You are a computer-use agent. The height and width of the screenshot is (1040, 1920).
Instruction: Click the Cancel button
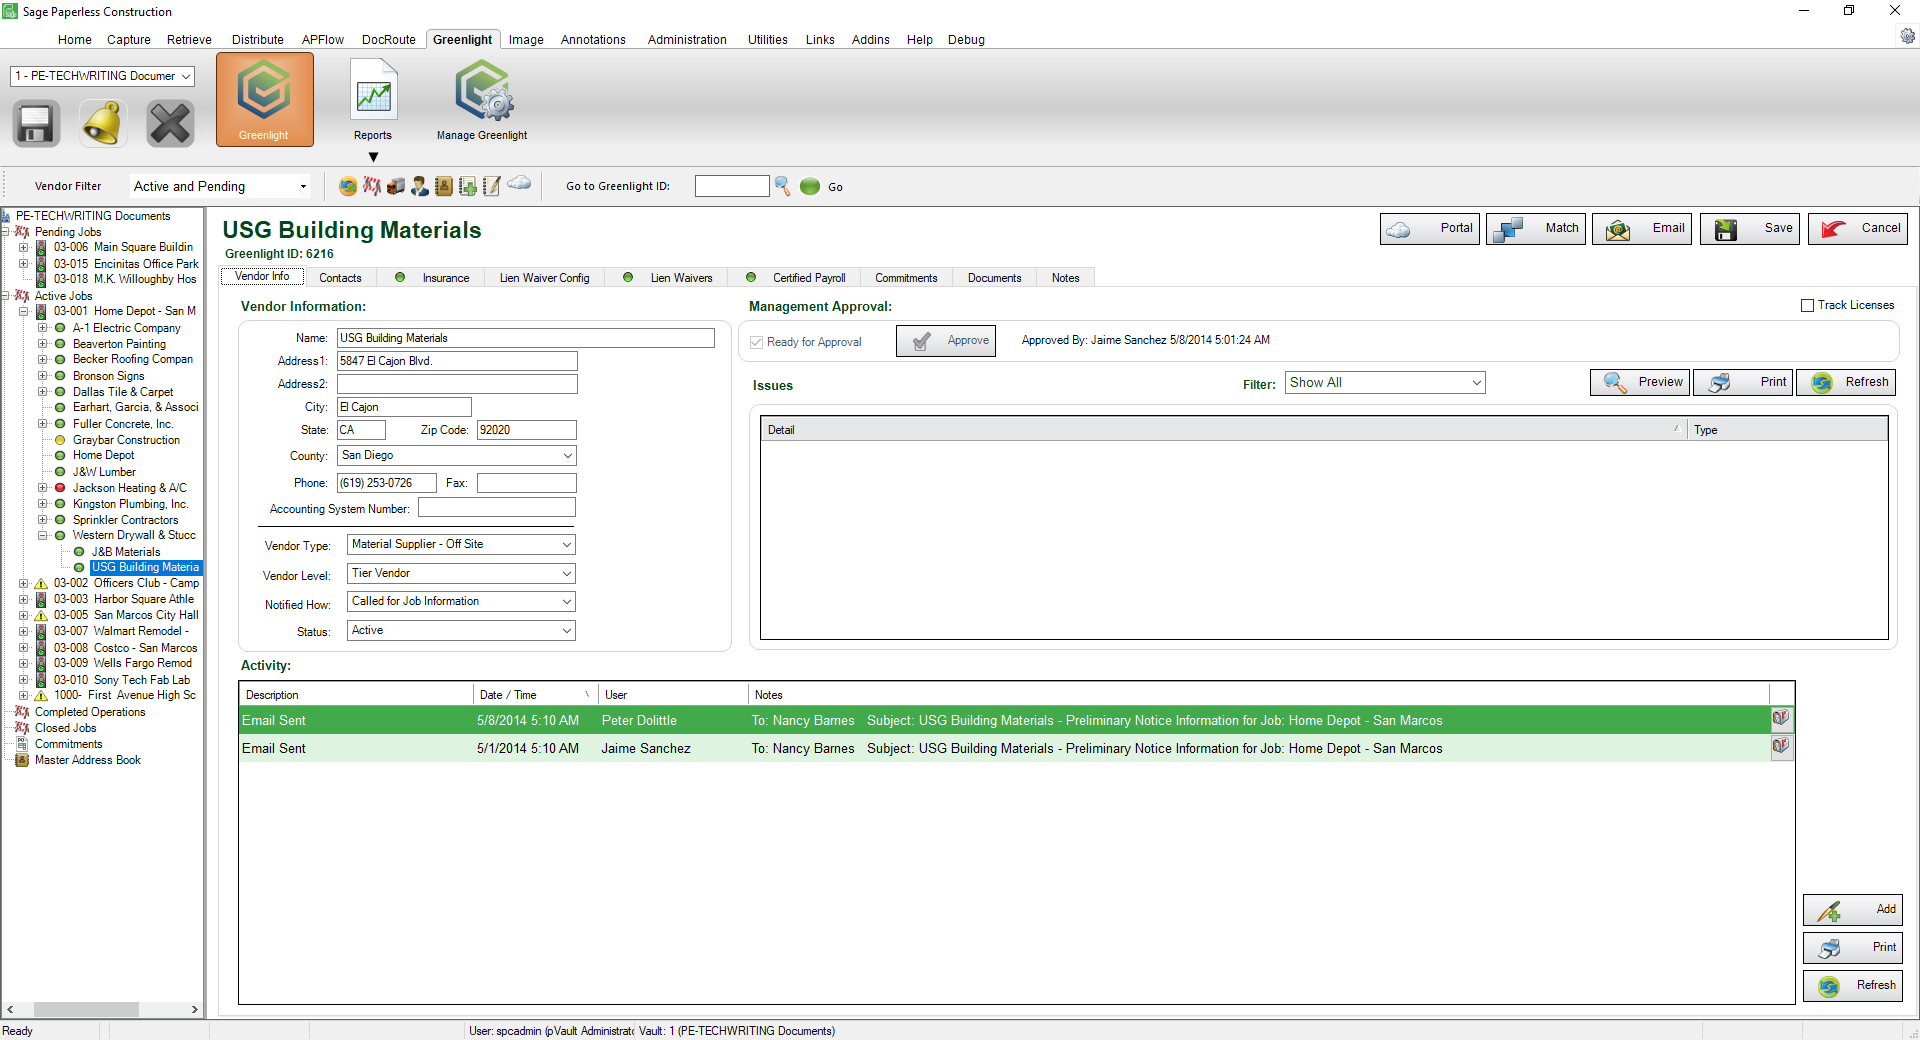[1858, 229]
